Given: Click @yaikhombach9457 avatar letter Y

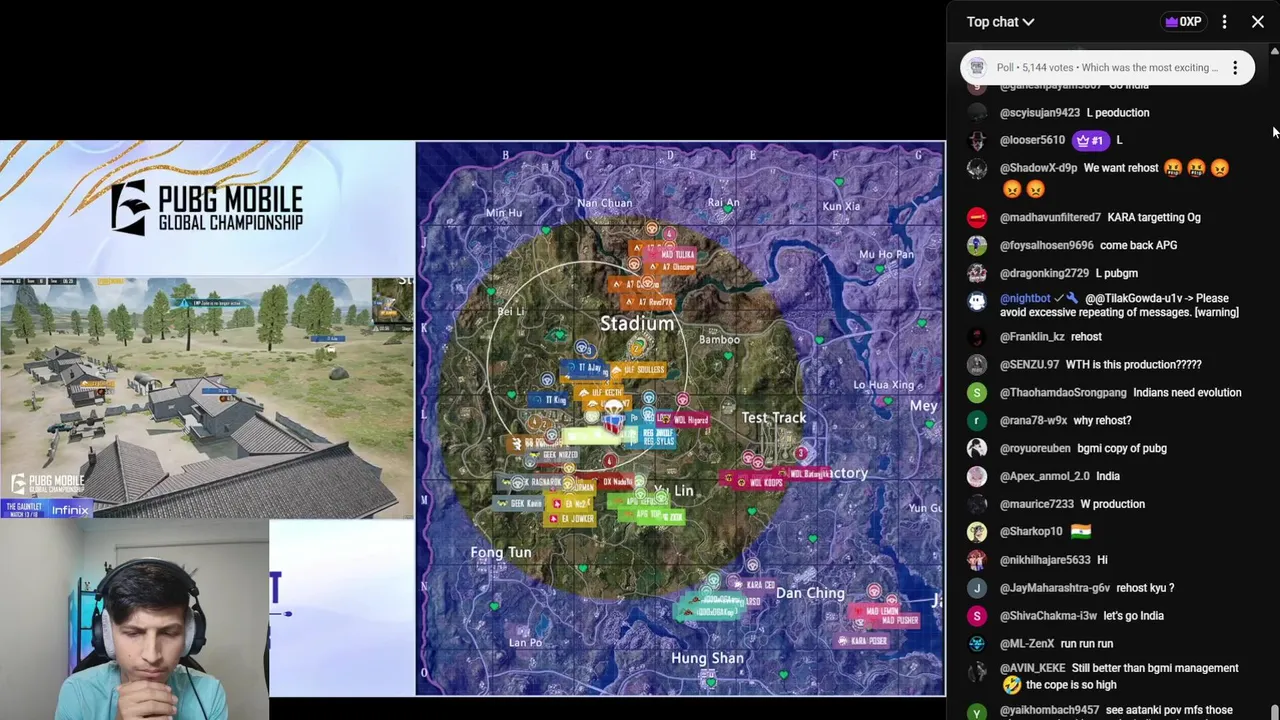Looking at the screenshot, I should pos(977,712).
